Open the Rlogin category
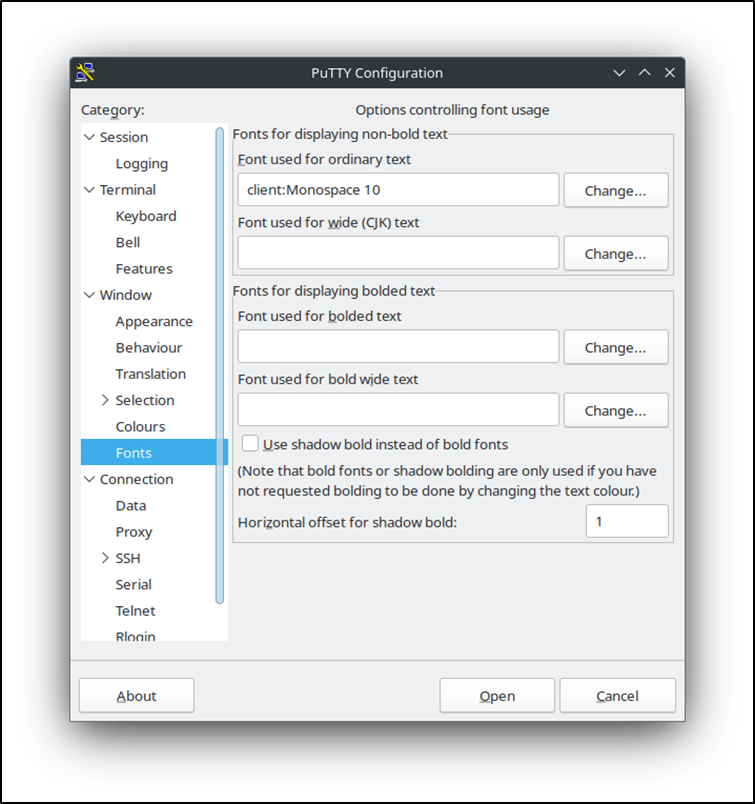Screen dimensions: 755x804 (x=135, y=636)
